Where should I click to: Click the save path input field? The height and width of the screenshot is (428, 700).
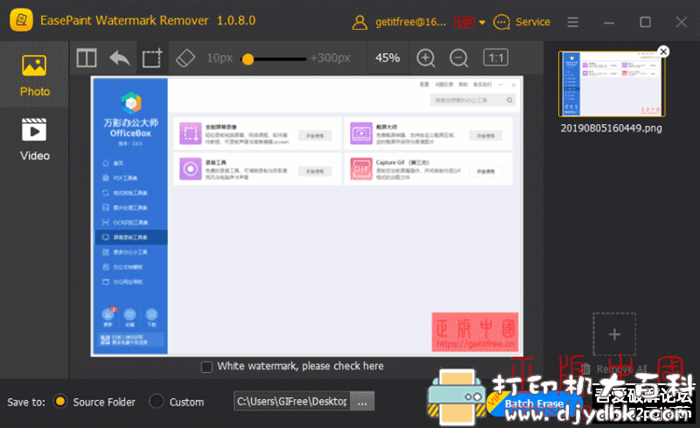click(x=292, y=401)
